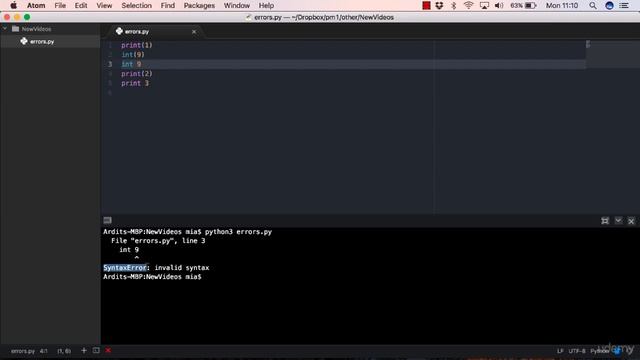Image resolution: width=640 pixels, height=360 pixels.
Task: Open the battery status menu
Action: (x=523, y=5)
